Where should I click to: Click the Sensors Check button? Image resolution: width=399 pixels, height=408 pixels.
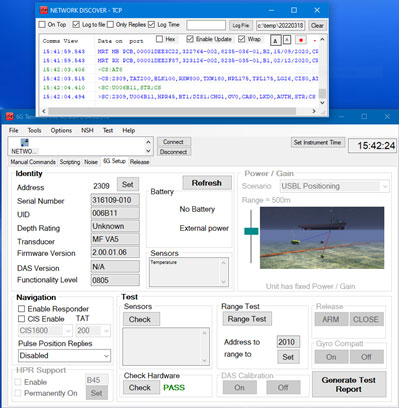click(x=140, y=319)
